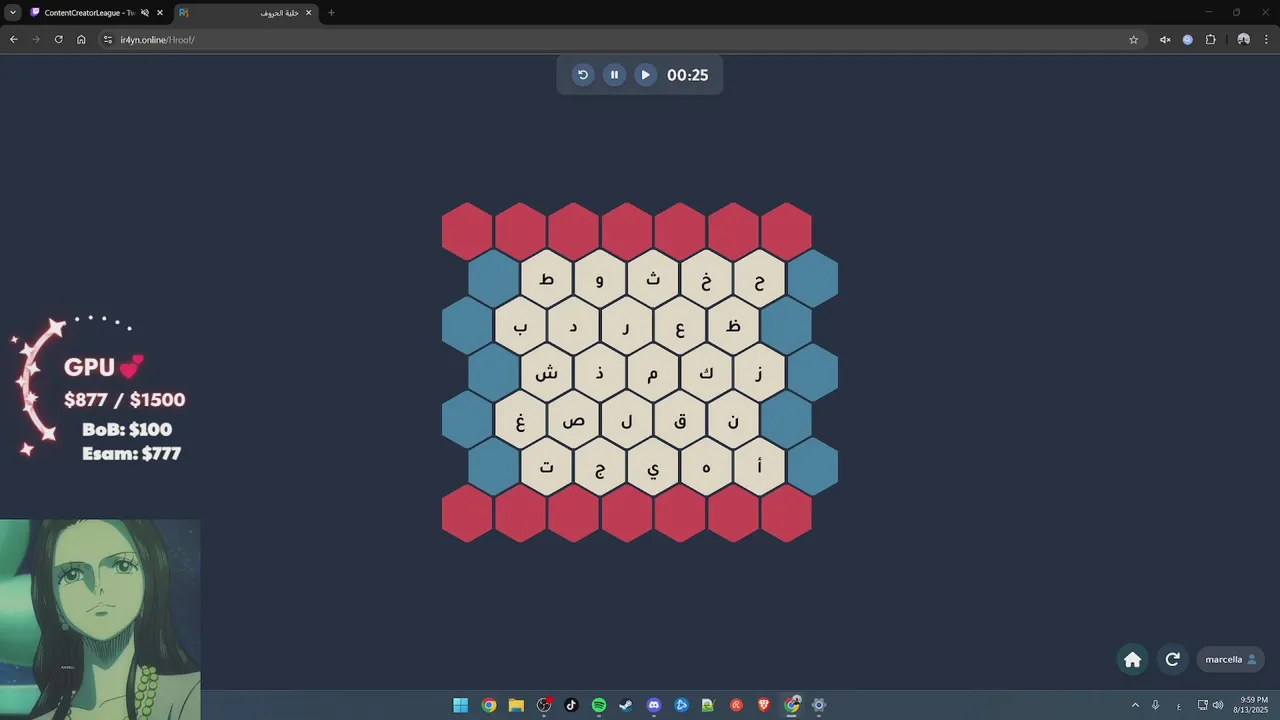Pick the ل letter hexagon
Screen dimensions: 1280x720
(626, 420)
